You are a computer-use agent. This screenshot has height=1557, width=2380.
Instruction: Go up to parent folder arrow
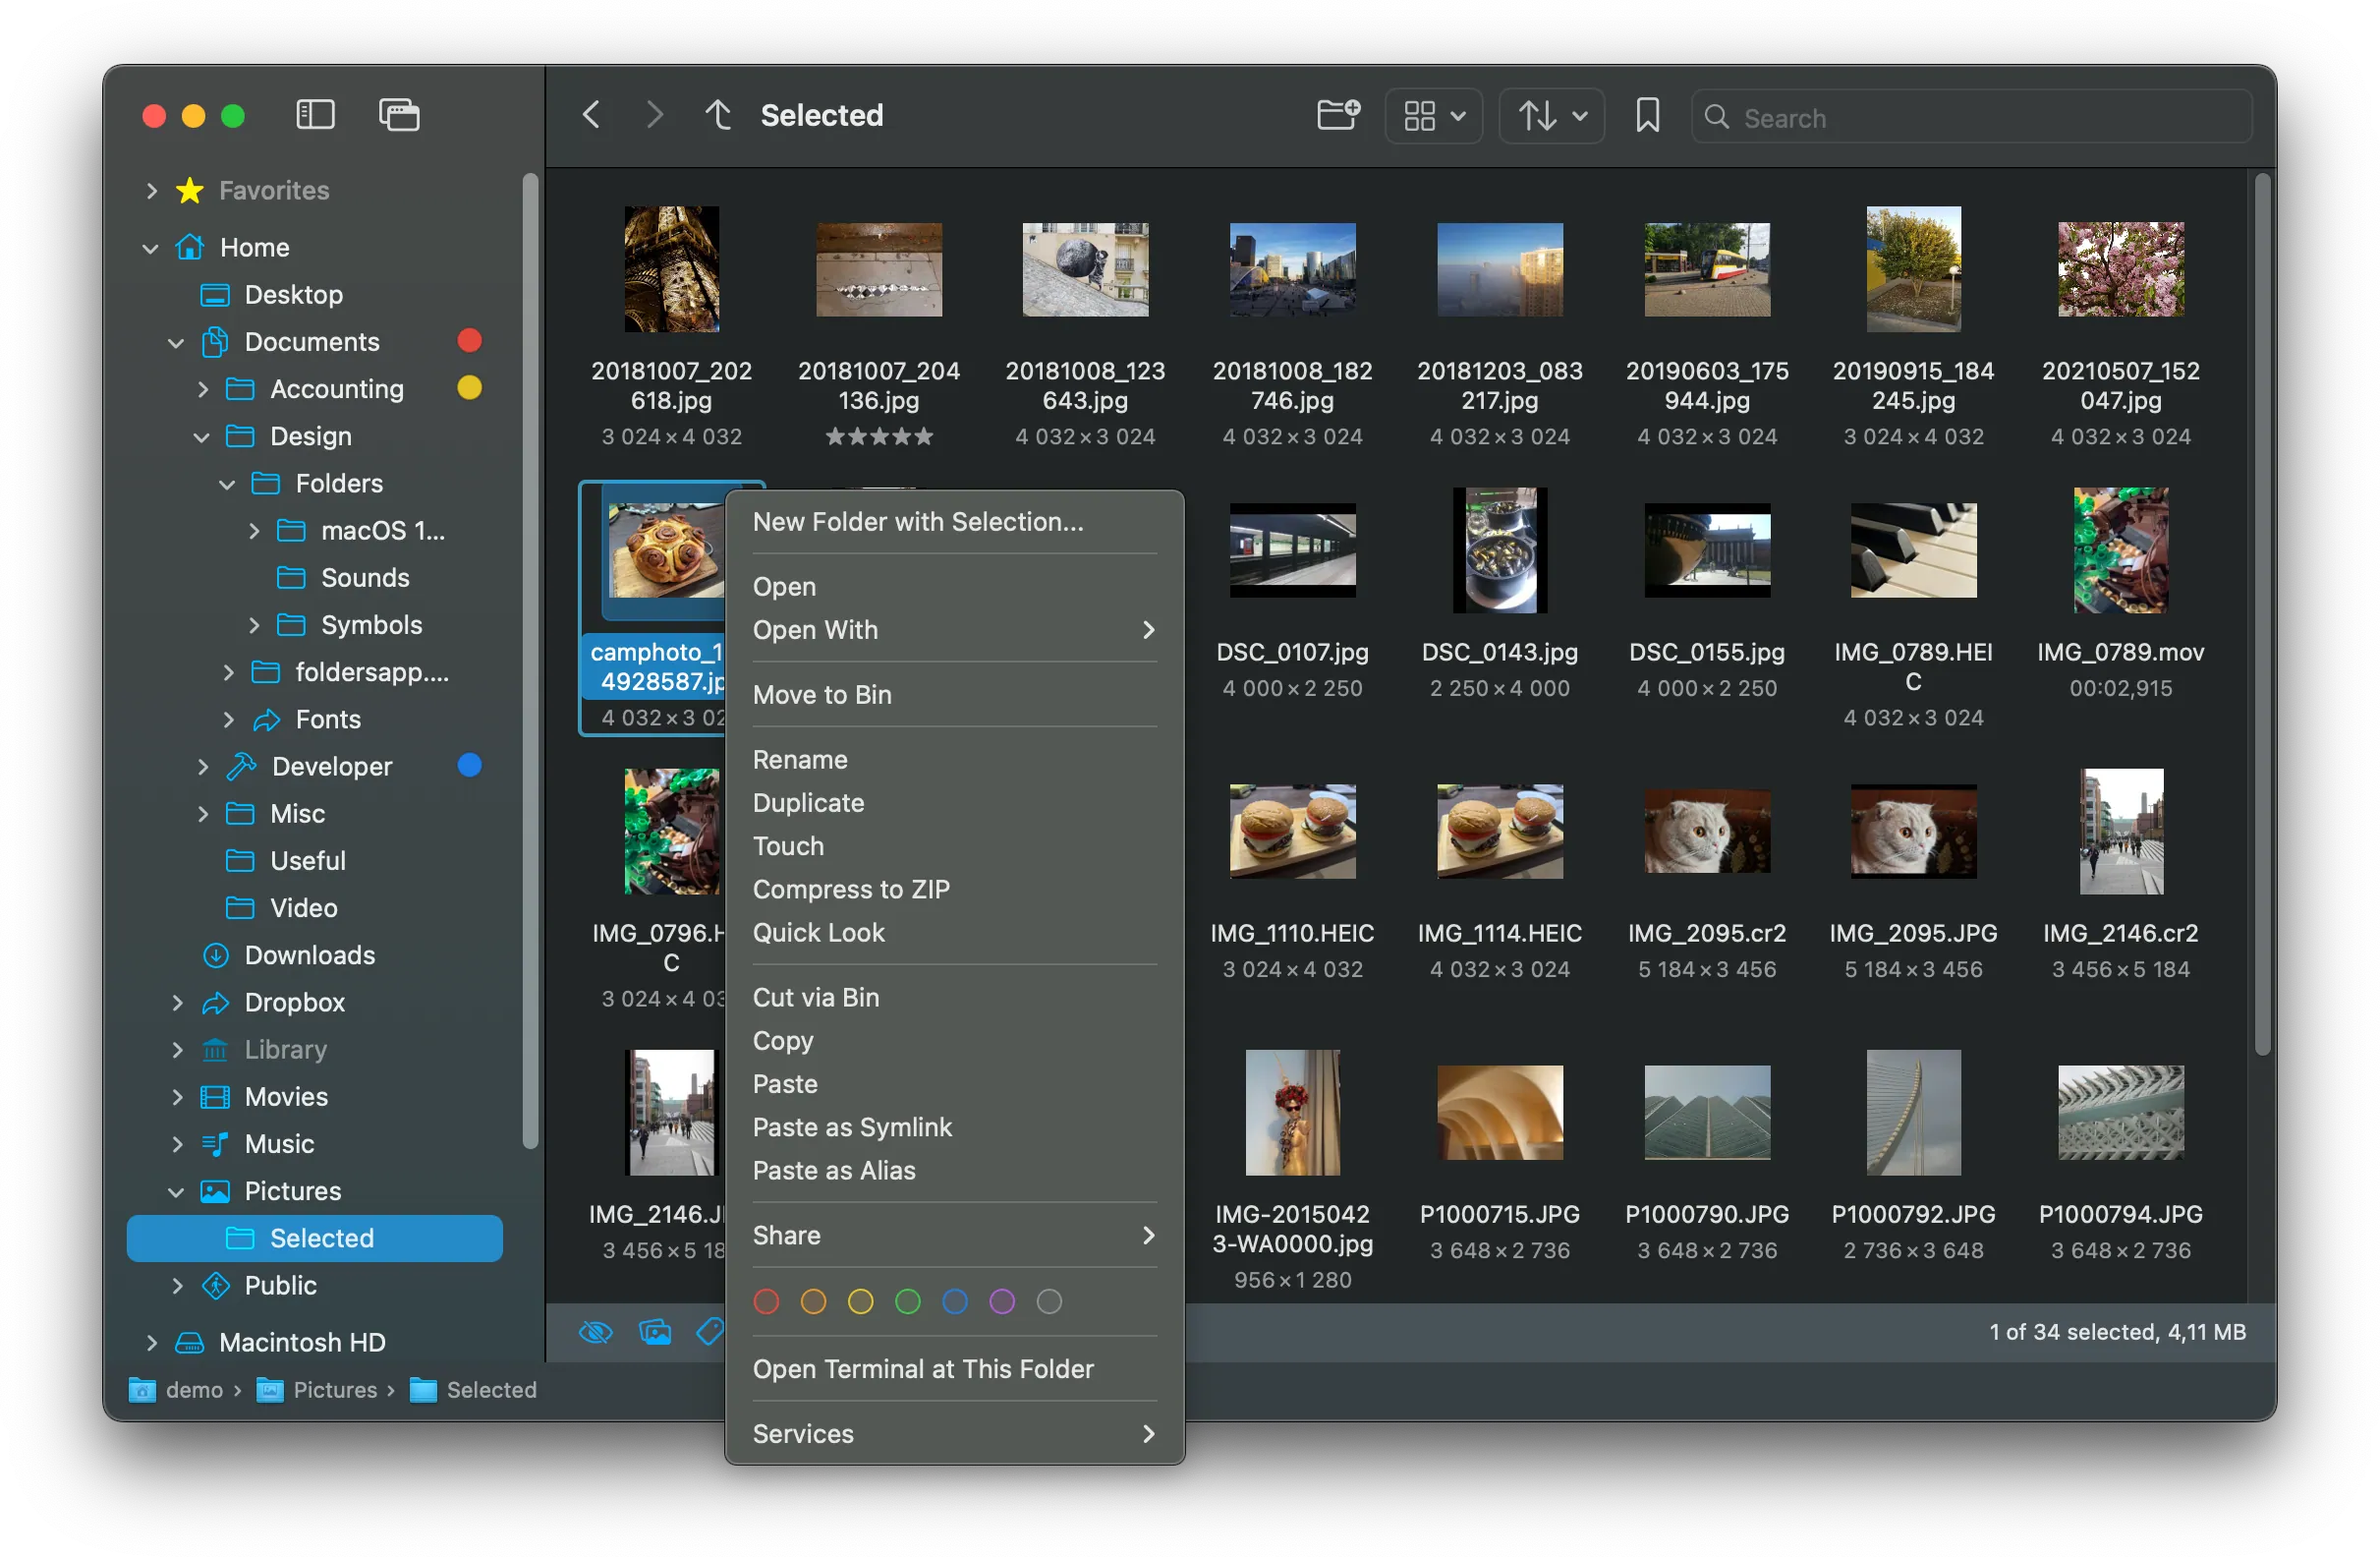[718, 115]
